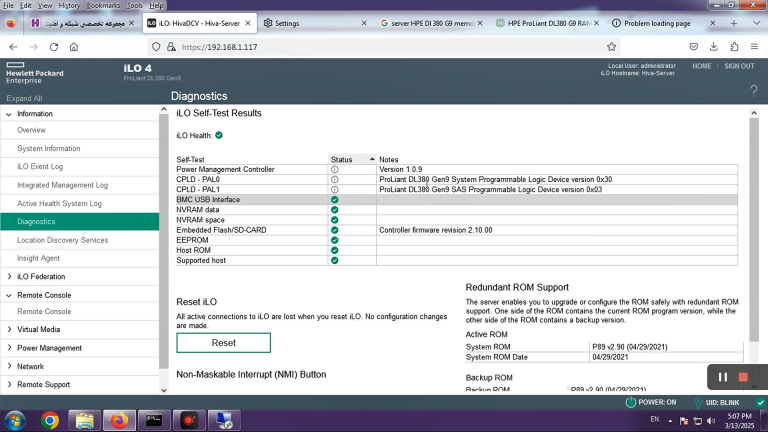
Task: Expand the Power Management section
Action: click(9, 348)
